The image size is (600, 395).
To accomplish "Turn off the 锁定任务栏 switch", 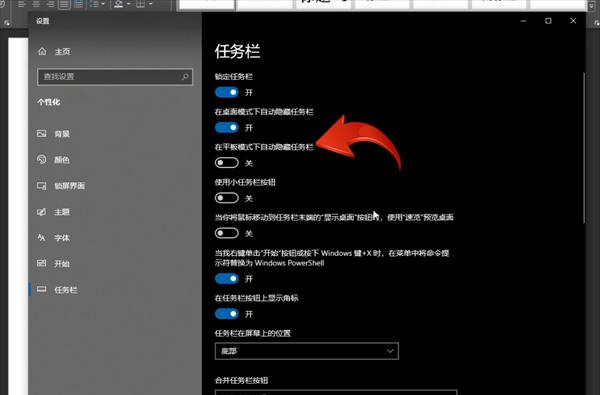I will tap(227, 92).
